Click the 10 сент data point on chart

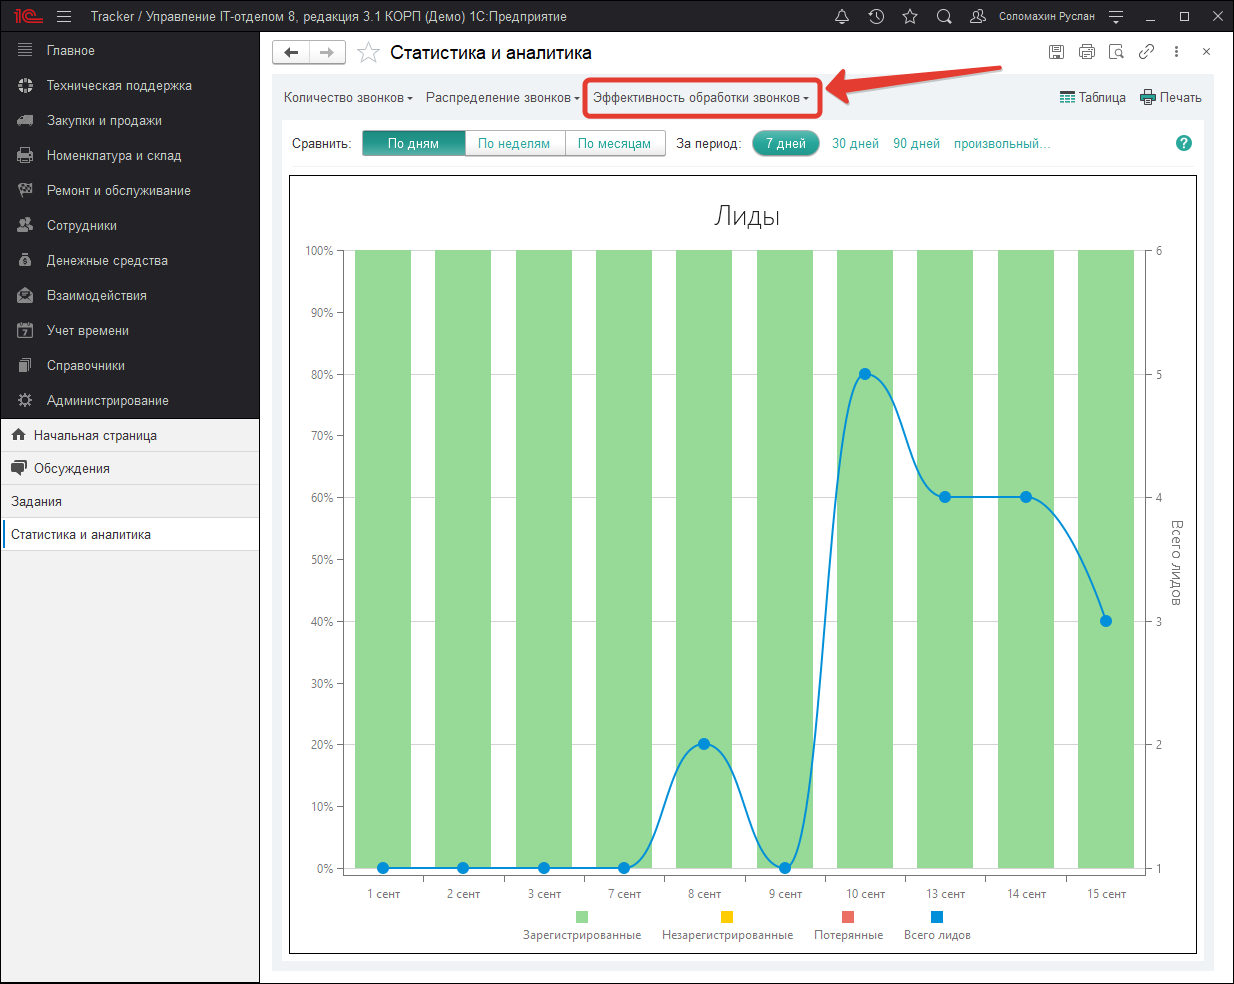[x=865, y=374]
